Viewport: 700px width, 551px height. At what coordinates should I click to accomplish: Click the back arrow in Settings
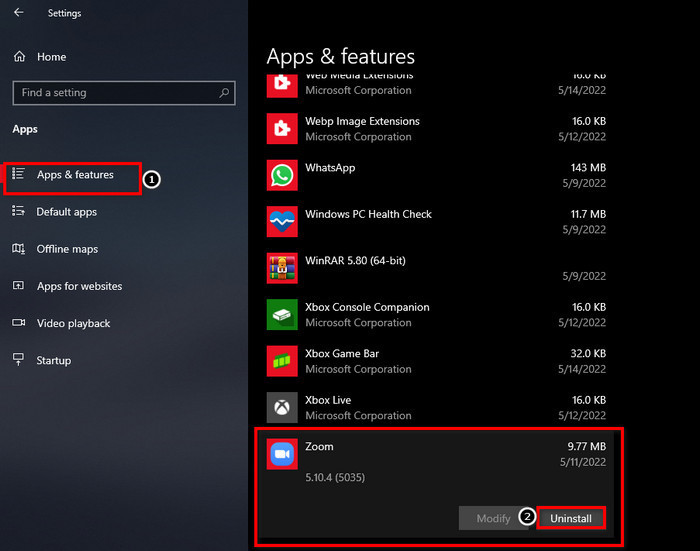19,13
